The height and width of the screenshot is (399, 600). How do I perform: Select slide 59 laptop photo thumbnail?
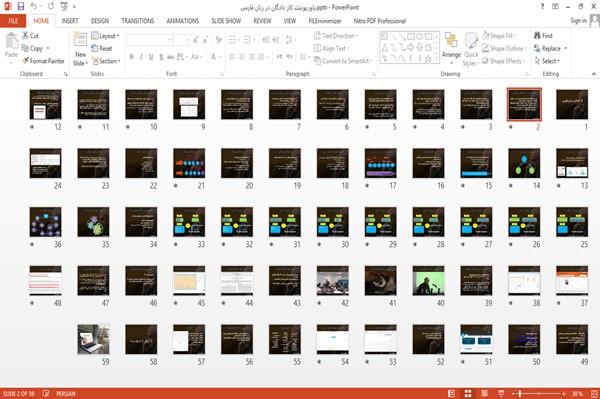(x=93, y=339)
